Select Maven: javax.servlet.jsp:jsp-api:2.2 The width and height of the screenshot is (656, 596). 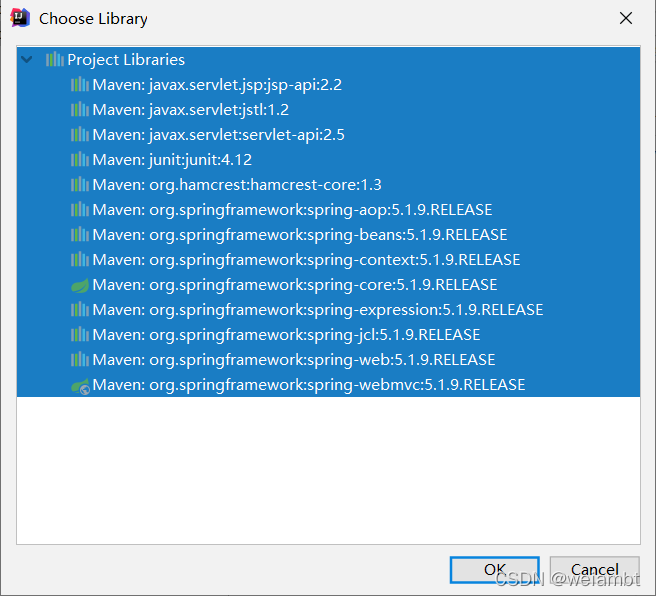point(328,85)
